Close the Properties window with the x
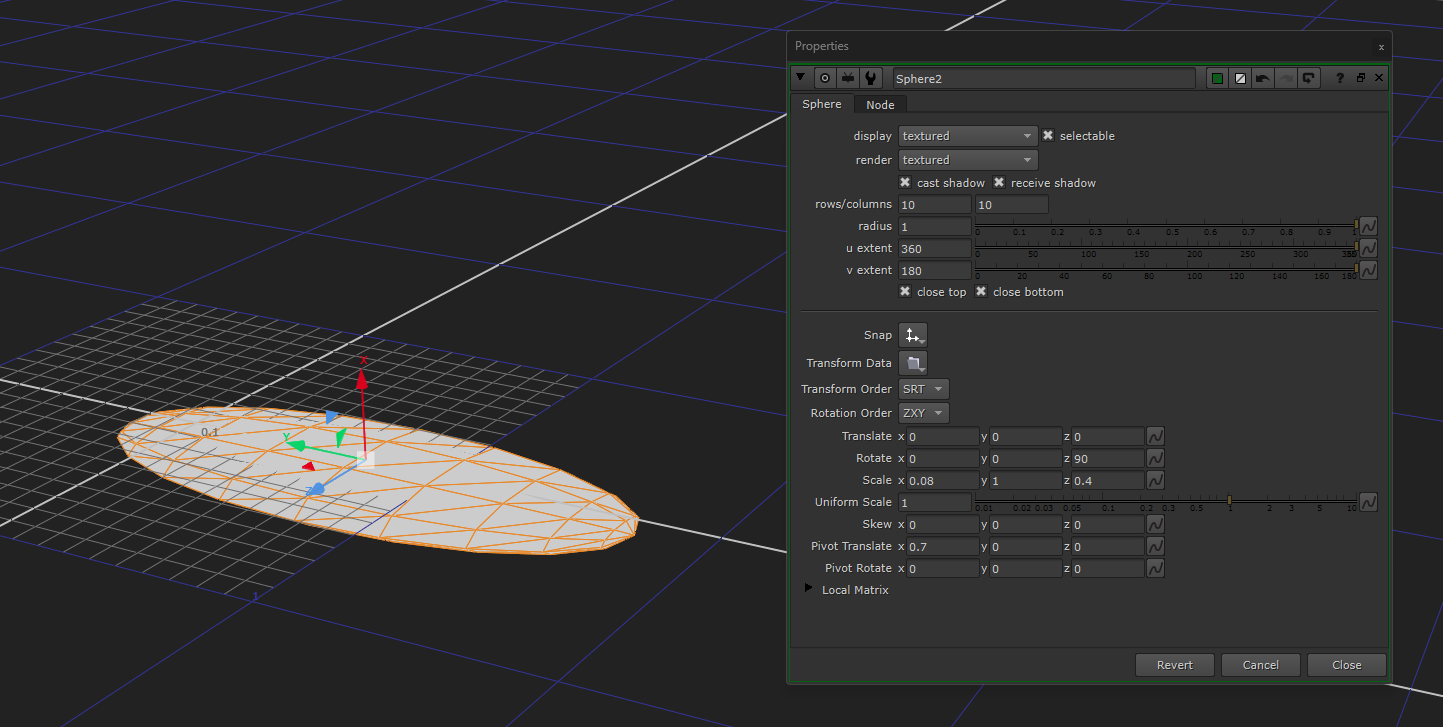 (x=1381, y=46)
